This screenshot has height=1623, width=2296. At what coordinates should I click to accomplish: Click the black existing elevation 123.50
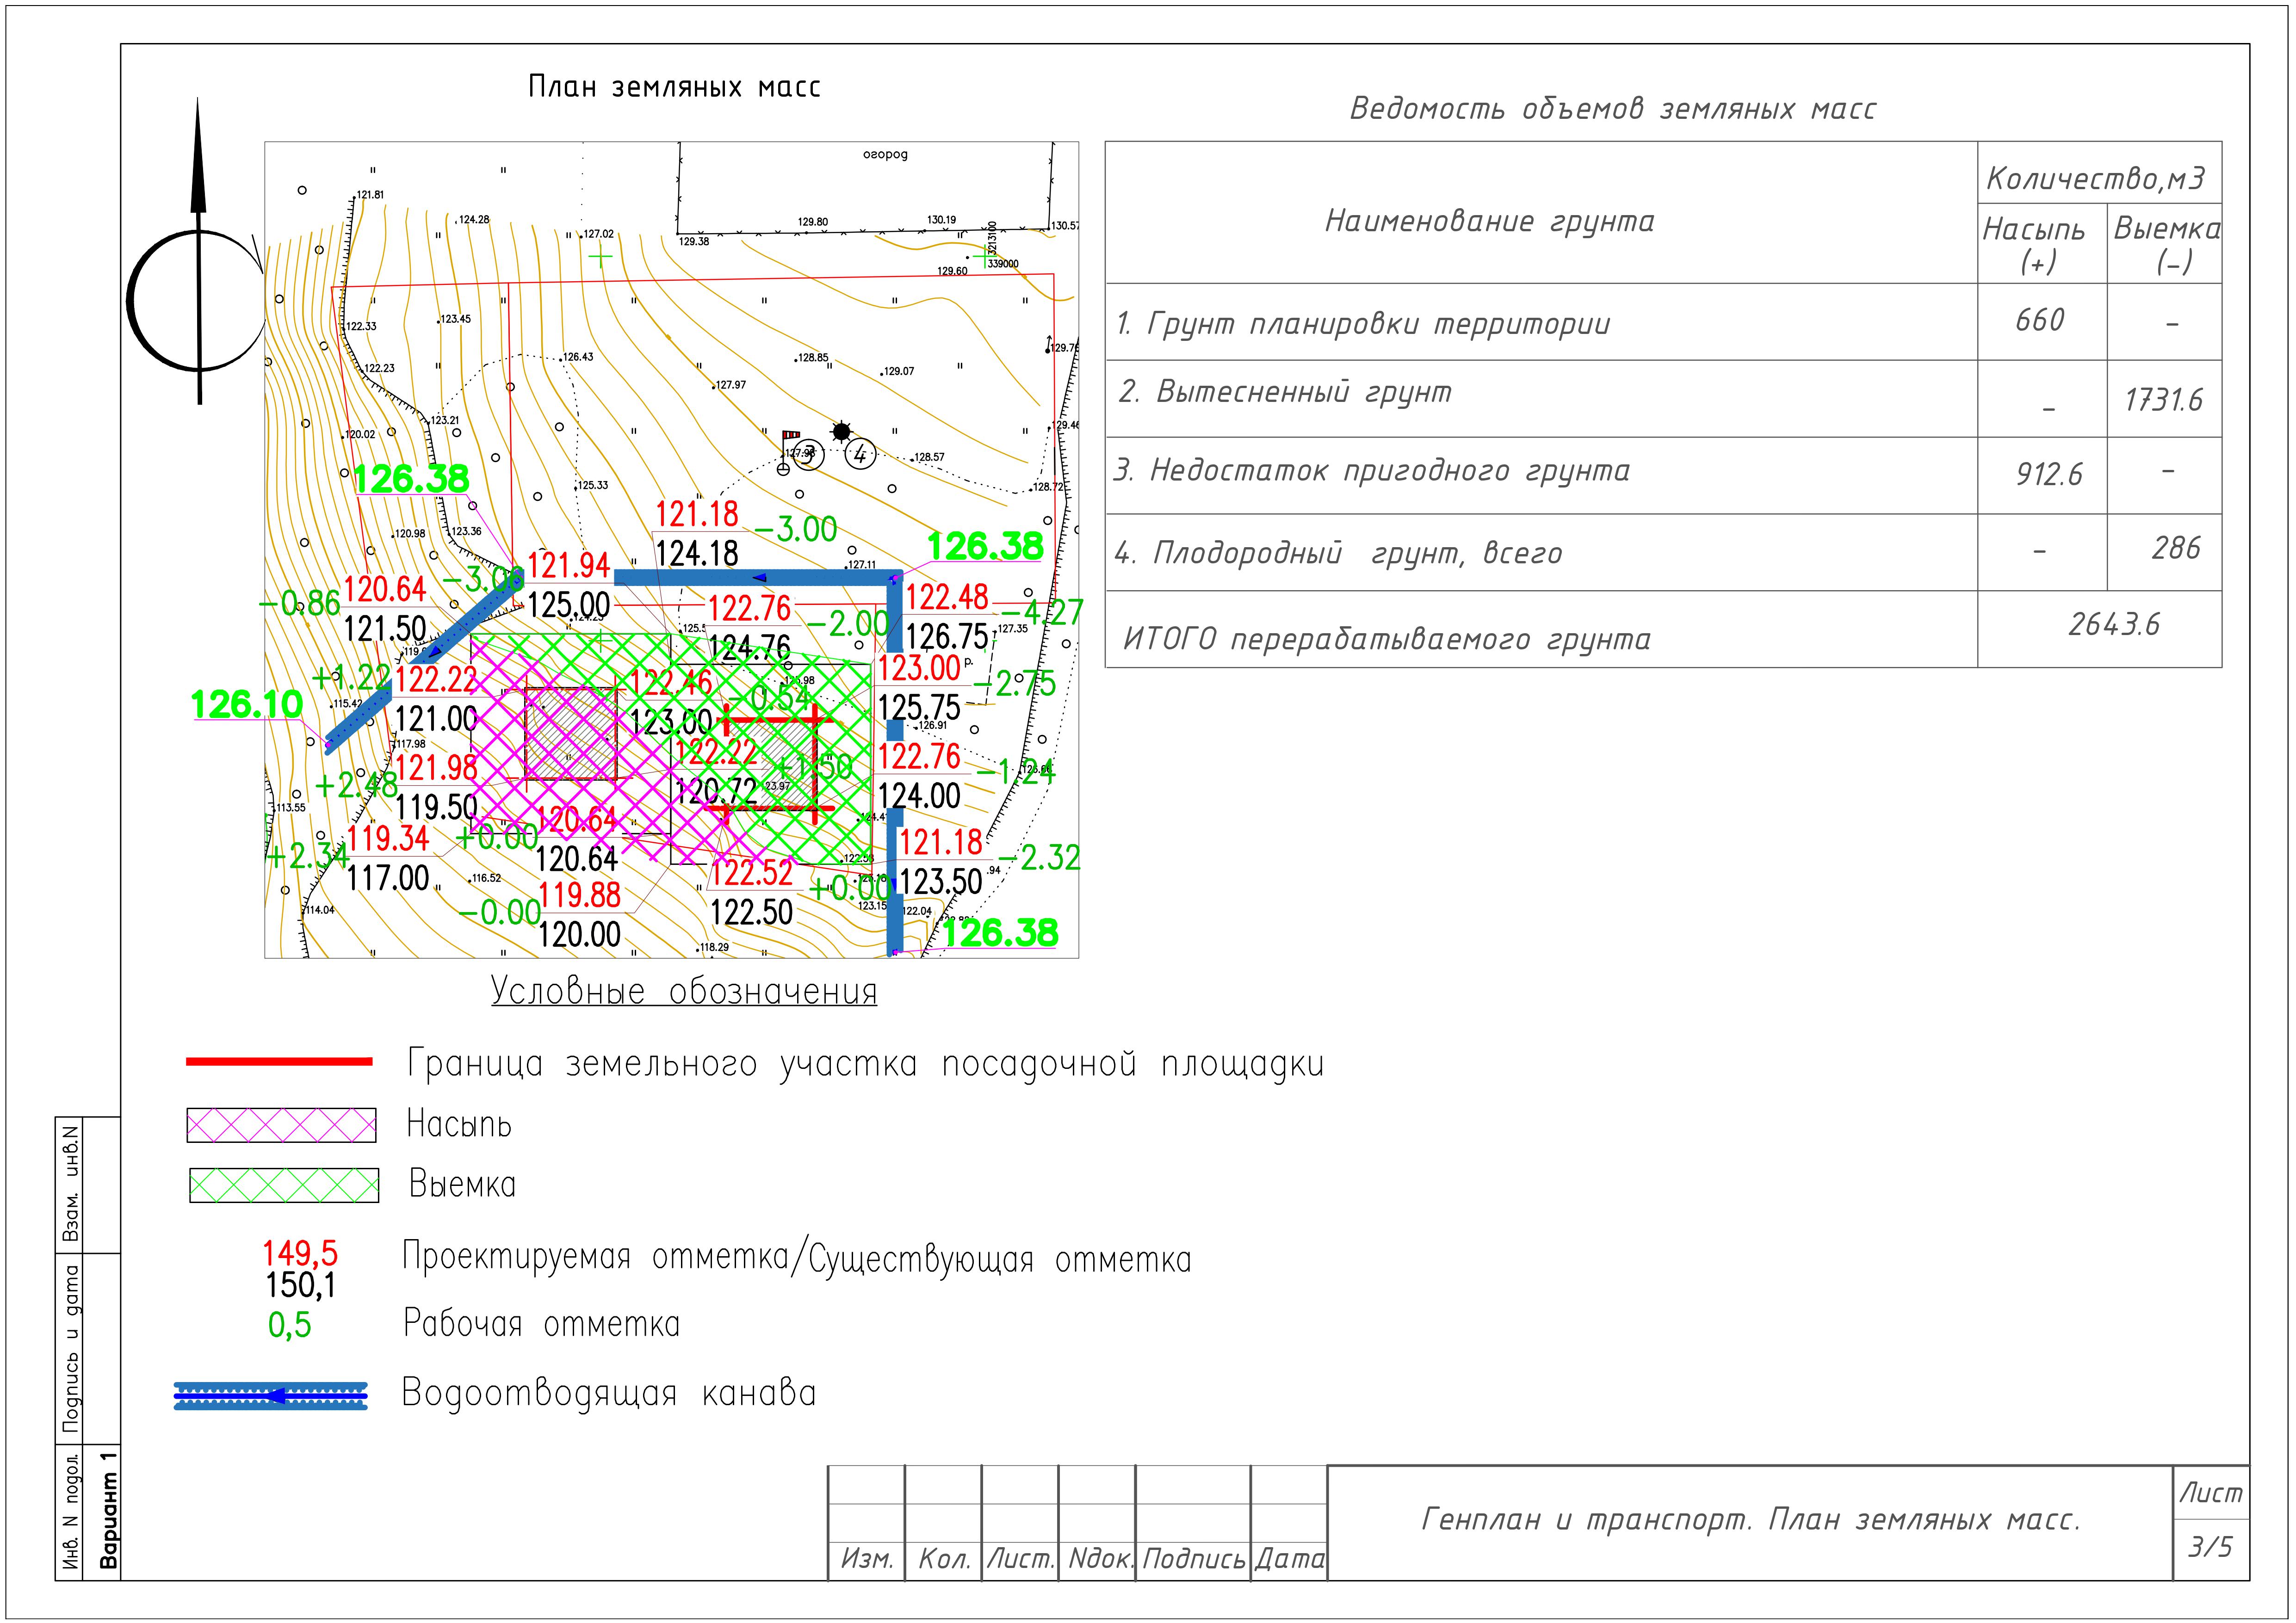(940, 883)
